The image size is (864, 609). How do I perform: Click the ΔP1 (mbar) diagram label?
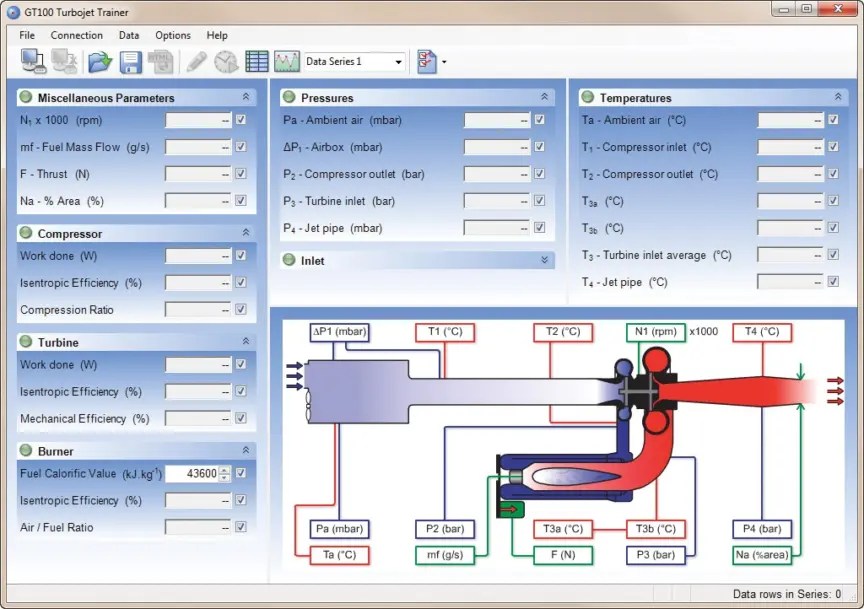339,332
